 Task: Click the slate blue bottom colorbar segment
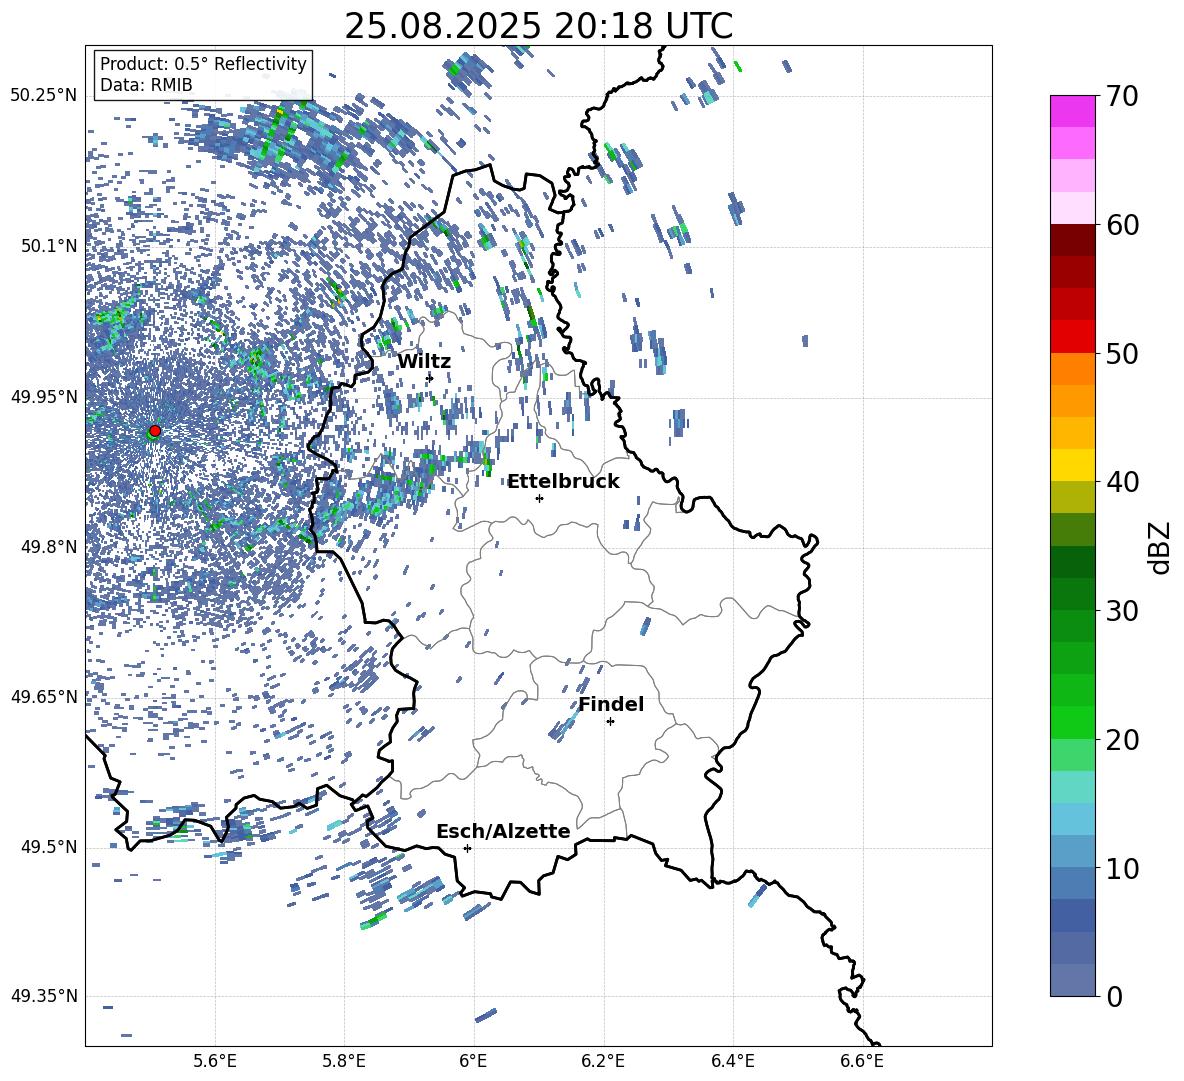[1072, 981]
